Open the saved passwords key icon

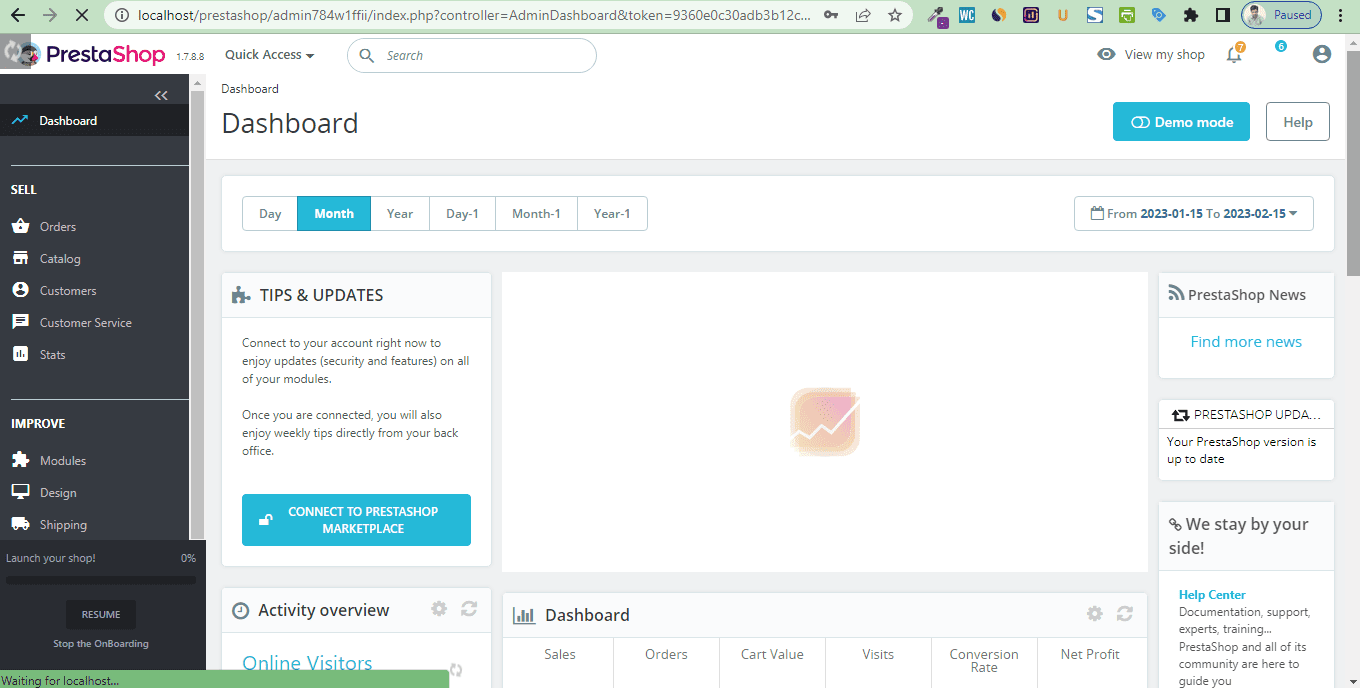tap(831, 16)
